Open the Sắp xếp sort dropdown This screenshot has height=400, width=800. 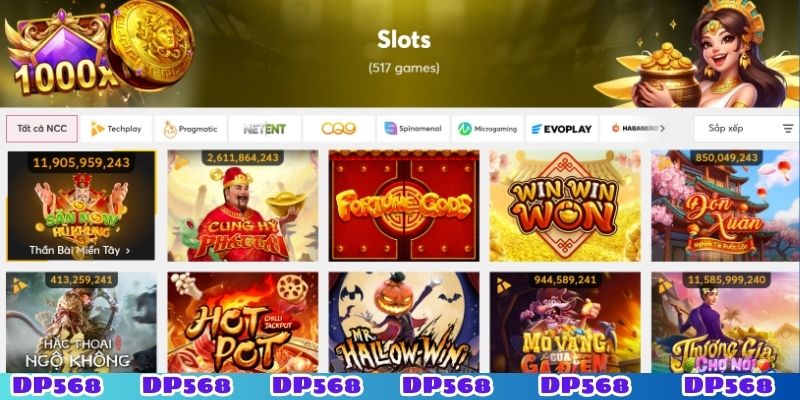click(746, 129)
